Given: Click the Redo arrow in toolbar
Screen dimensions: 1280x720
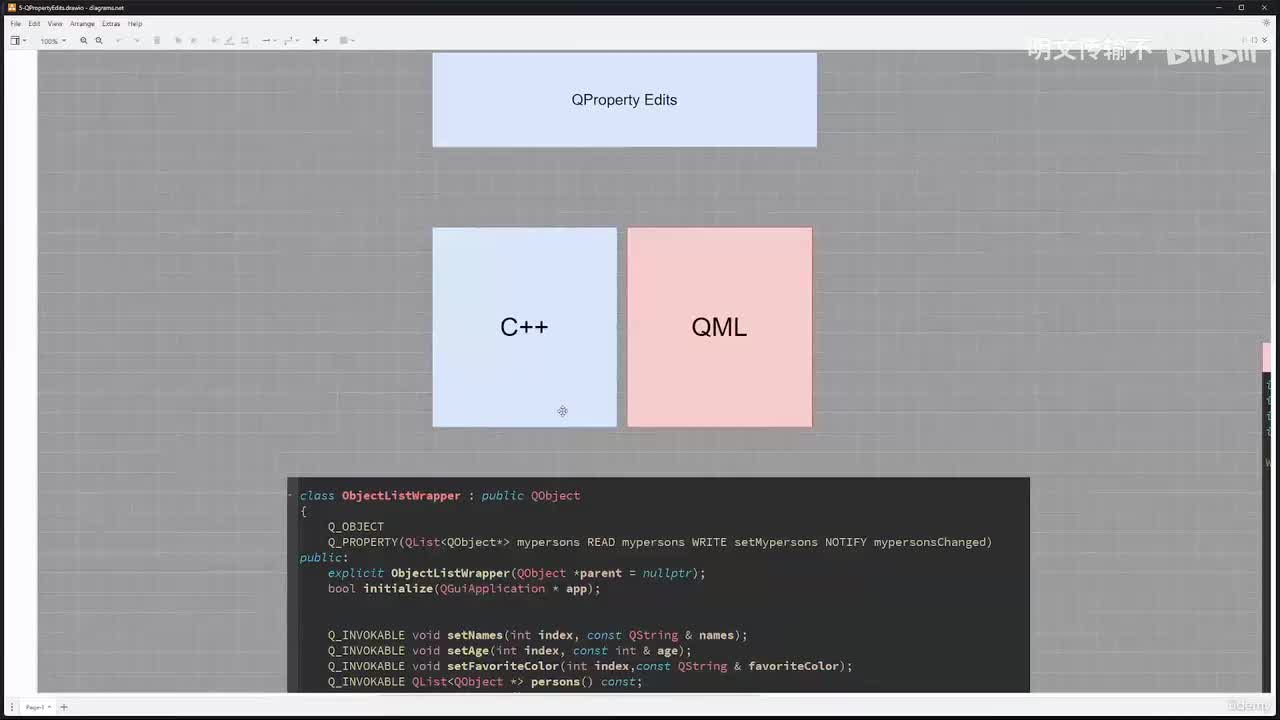Looking at the screenshot, I should tap(135, 41).
